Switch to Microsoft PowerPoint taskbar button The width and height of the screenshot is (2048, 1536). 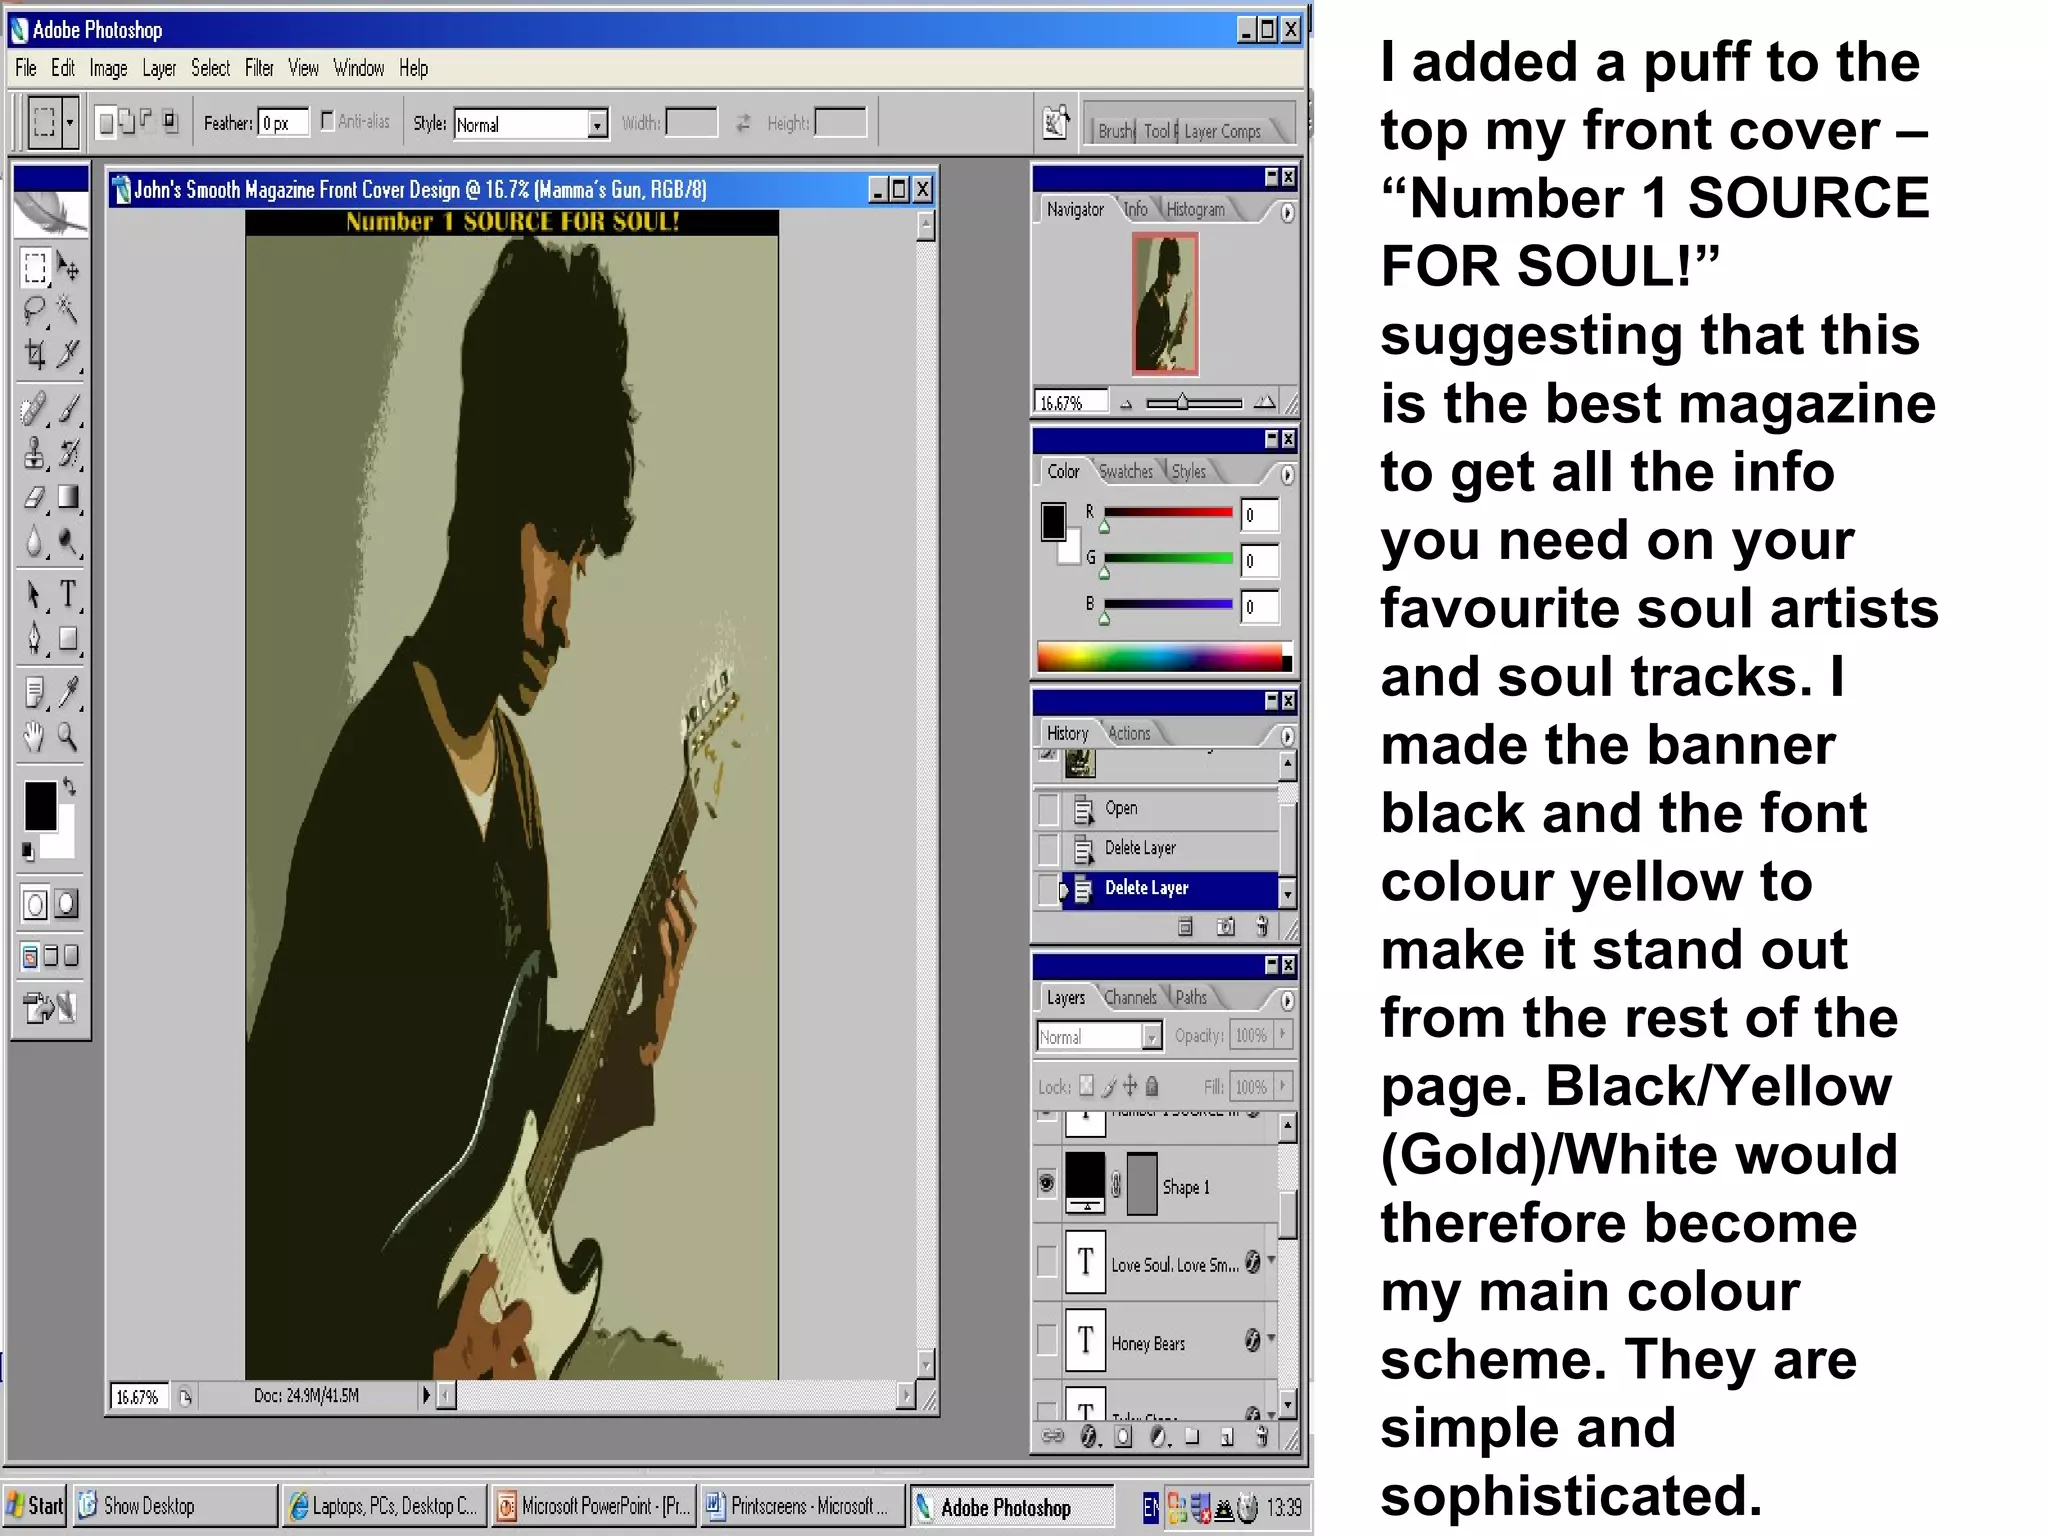click(593, 1505)
